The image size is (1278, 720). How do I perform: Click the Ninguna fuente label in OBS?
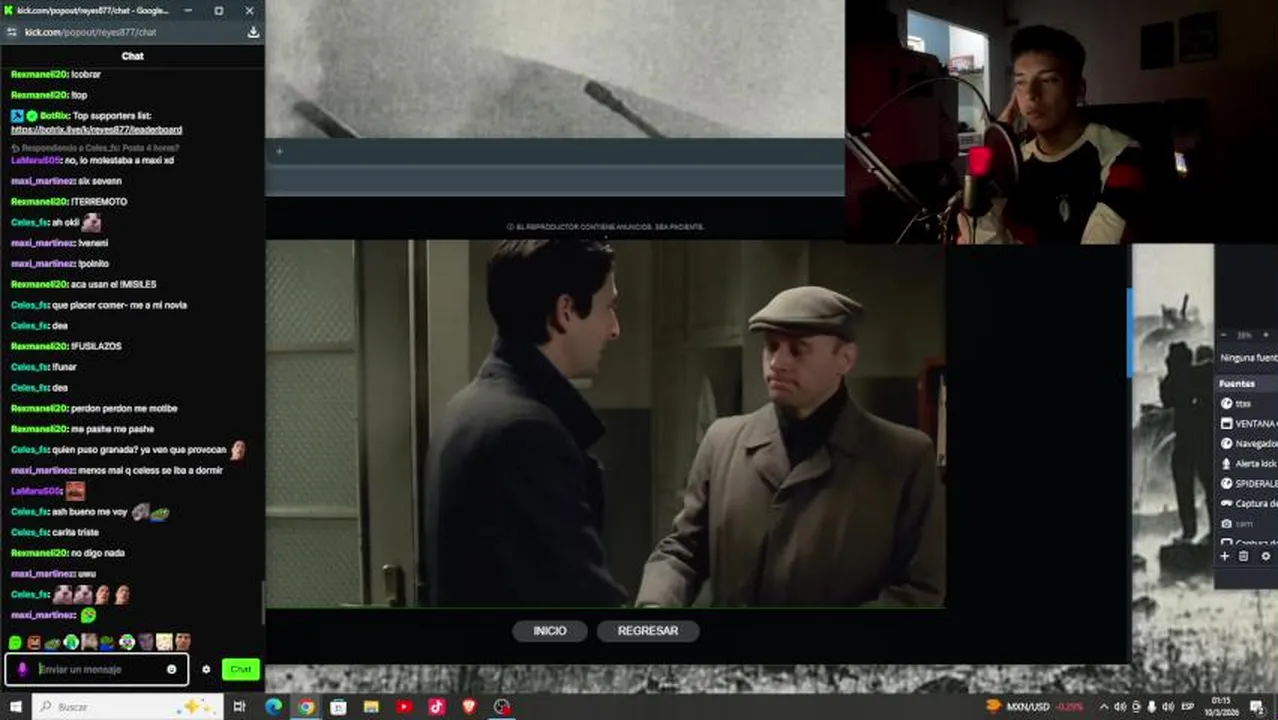[x=1248, y=358]
